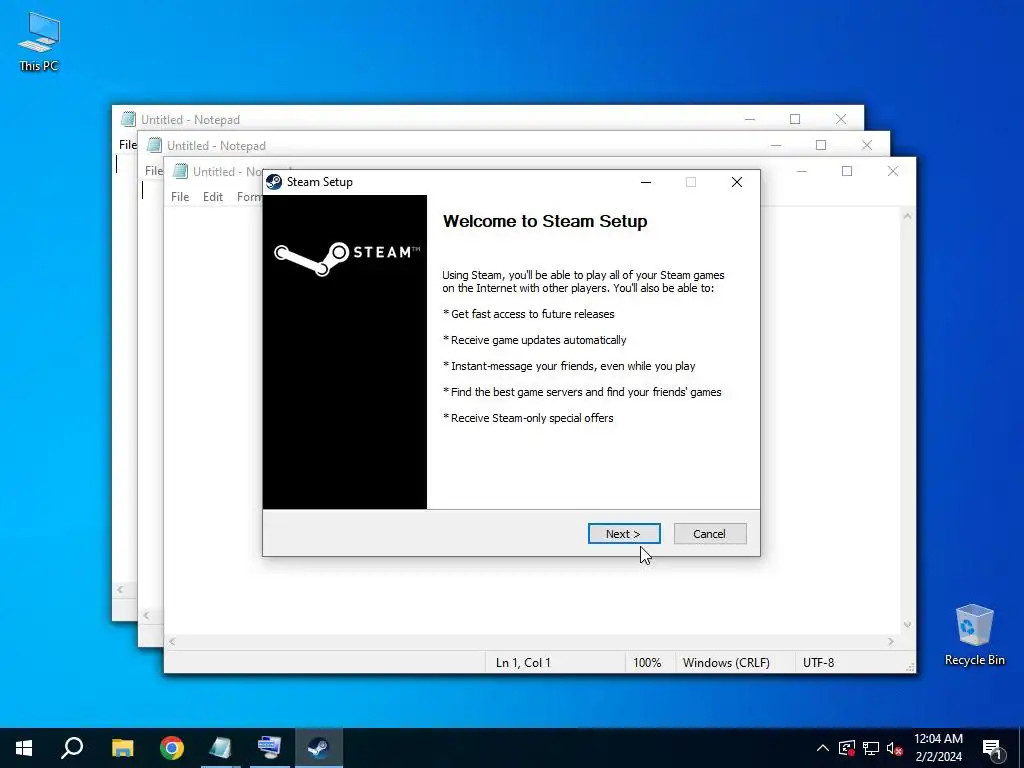This screenshot has width=1024, height=768.
Task: Maximize the middle Notepad window
Action: tap(821, 145)
